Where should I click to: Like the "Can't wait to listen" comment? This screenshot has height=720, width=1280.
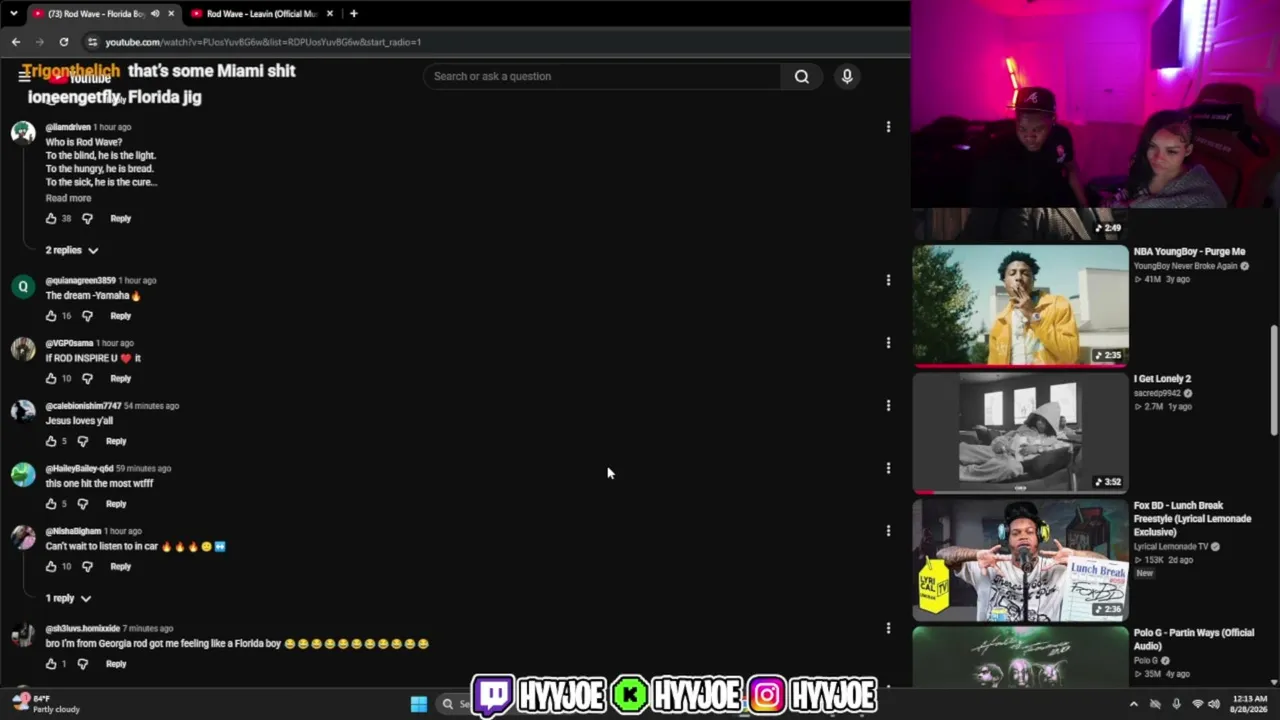[51, 567]
